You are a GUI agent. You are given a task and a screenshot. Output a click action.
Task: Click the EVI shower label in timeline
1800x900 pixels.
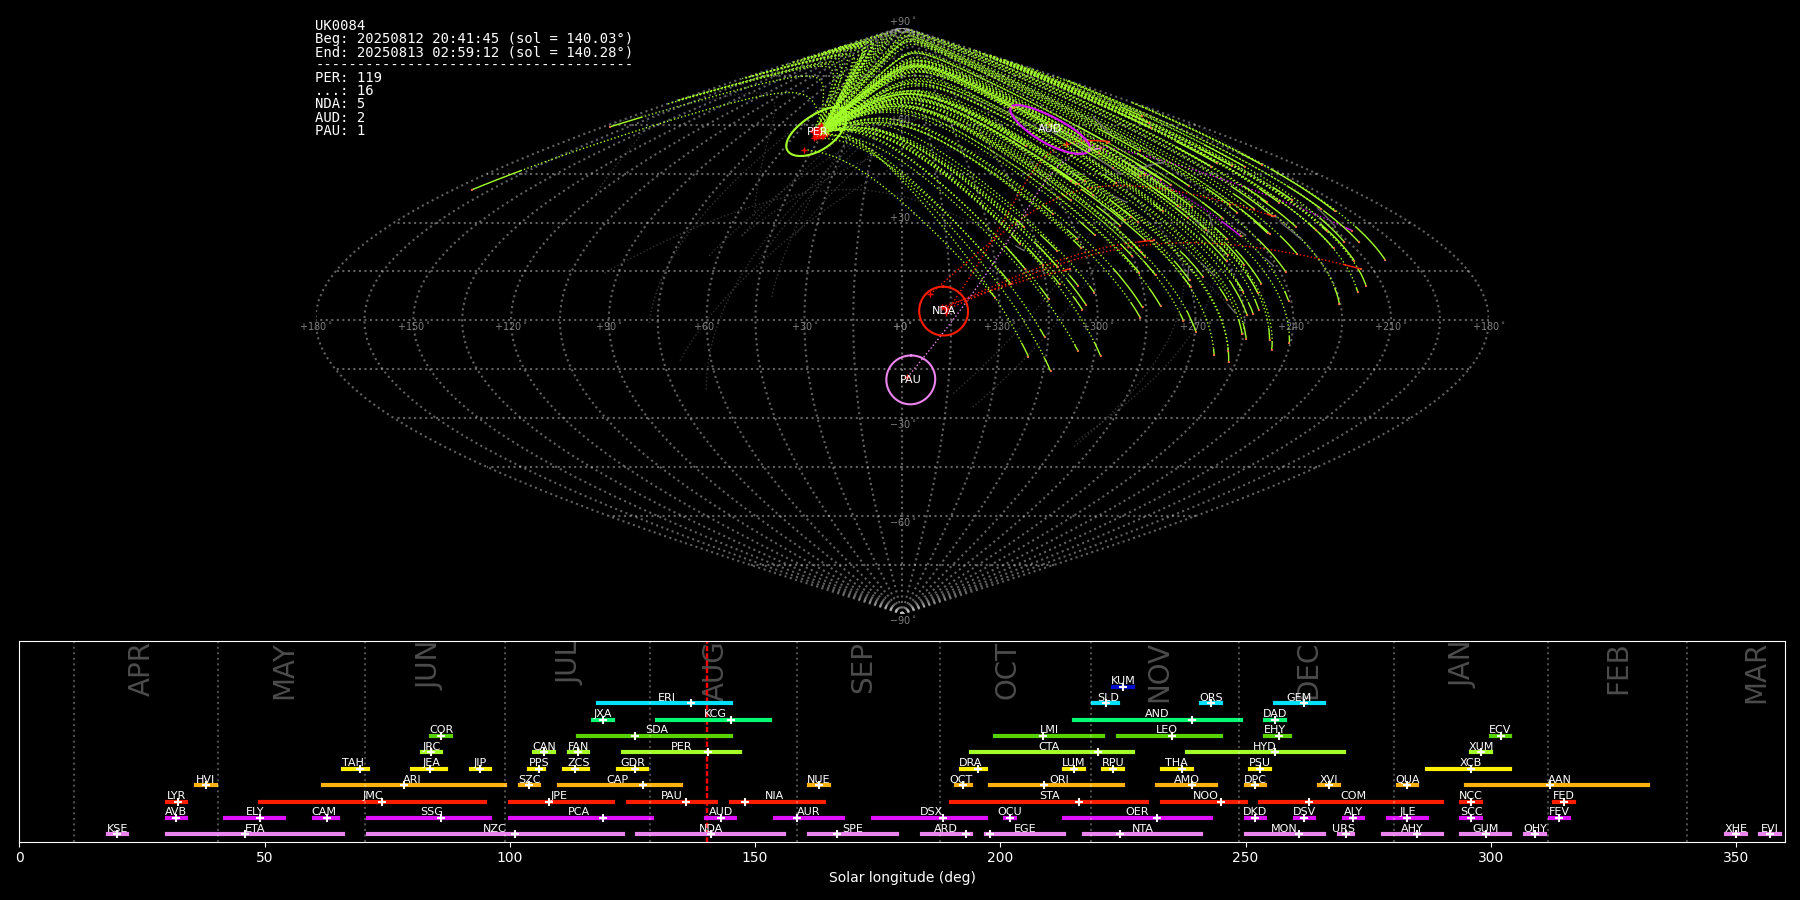click(1769, 829)
